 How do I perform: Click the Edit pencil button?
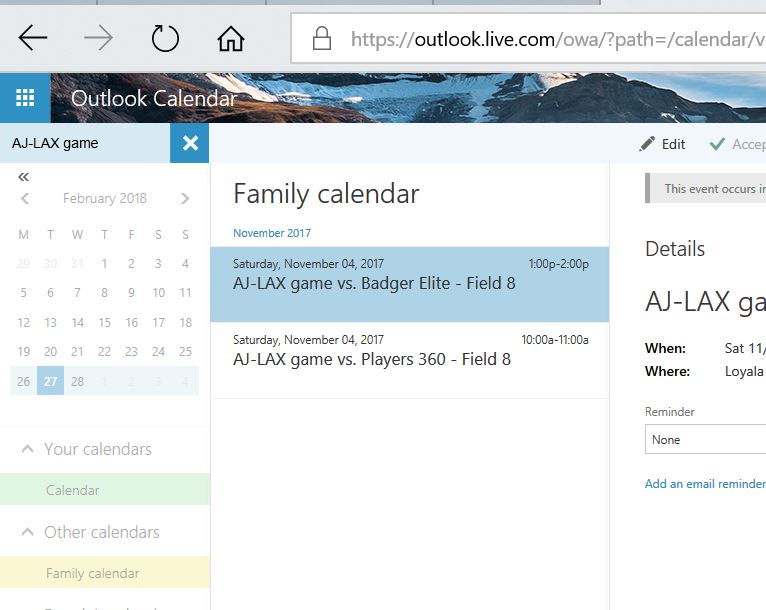663,144
